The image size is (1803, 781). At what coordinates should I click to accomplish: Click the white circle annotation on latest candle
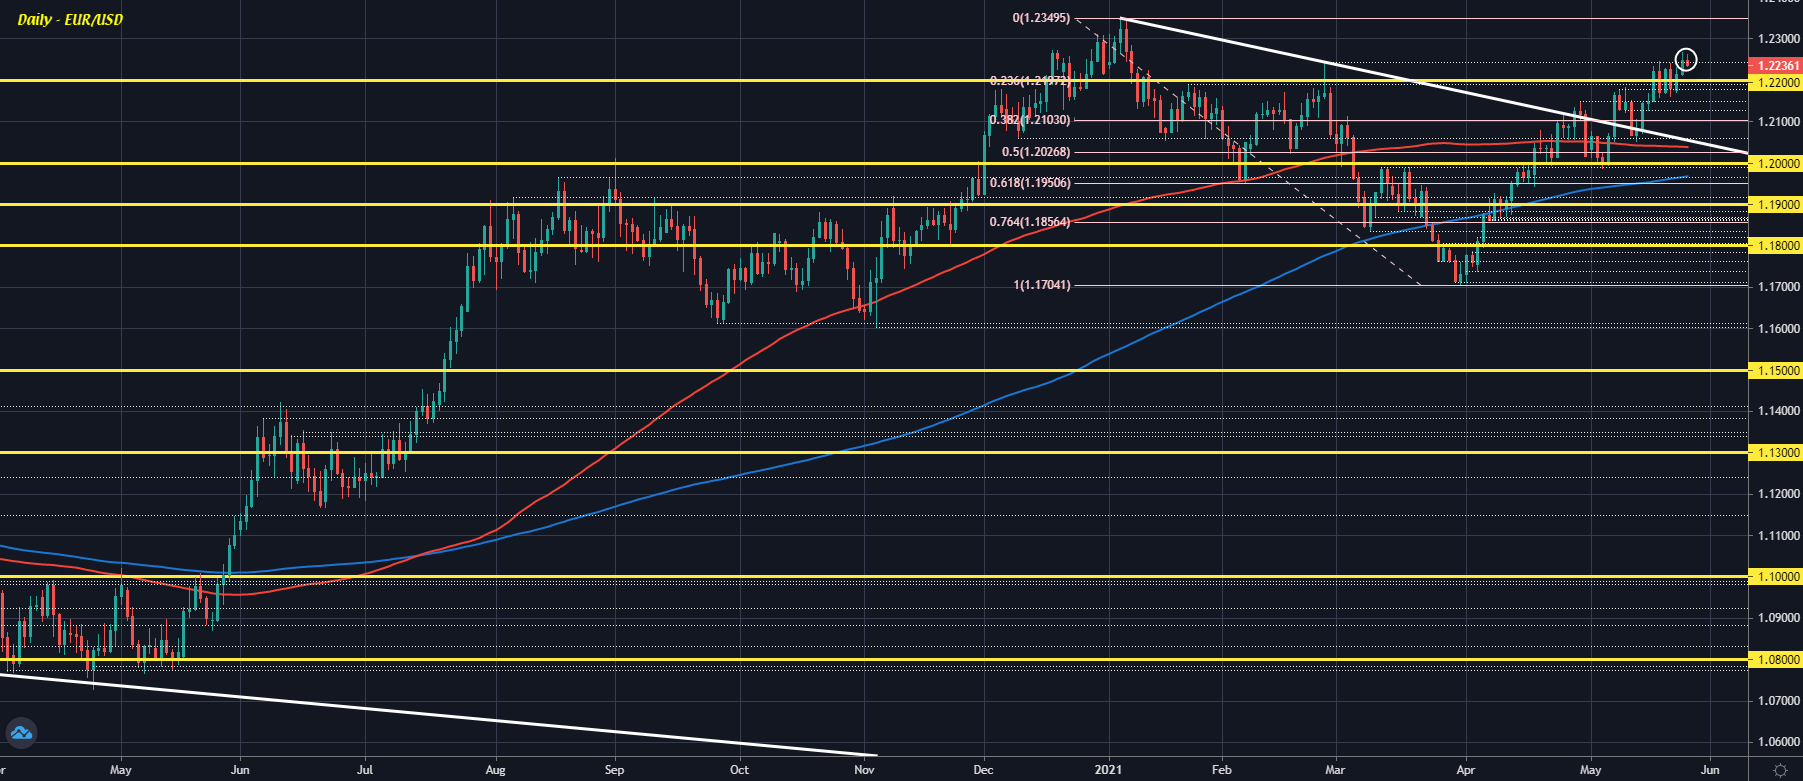1686,60
